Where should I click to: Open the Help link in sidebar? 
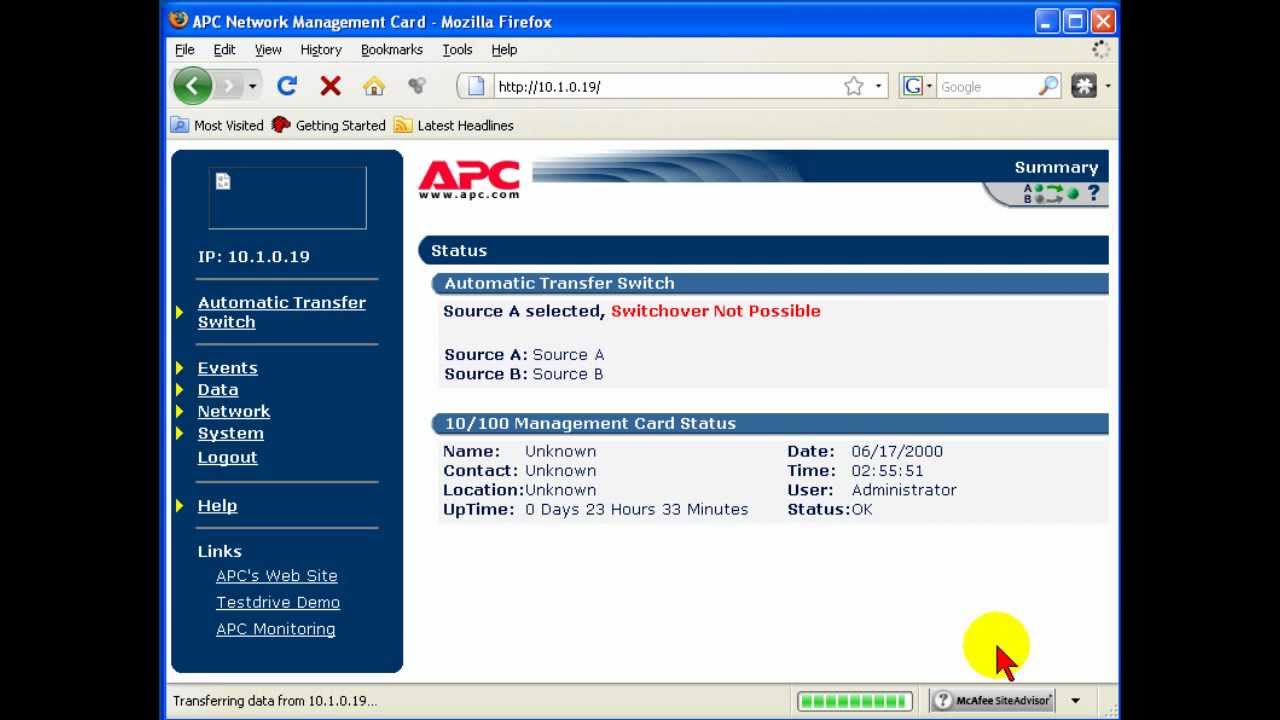coord(217,505)
